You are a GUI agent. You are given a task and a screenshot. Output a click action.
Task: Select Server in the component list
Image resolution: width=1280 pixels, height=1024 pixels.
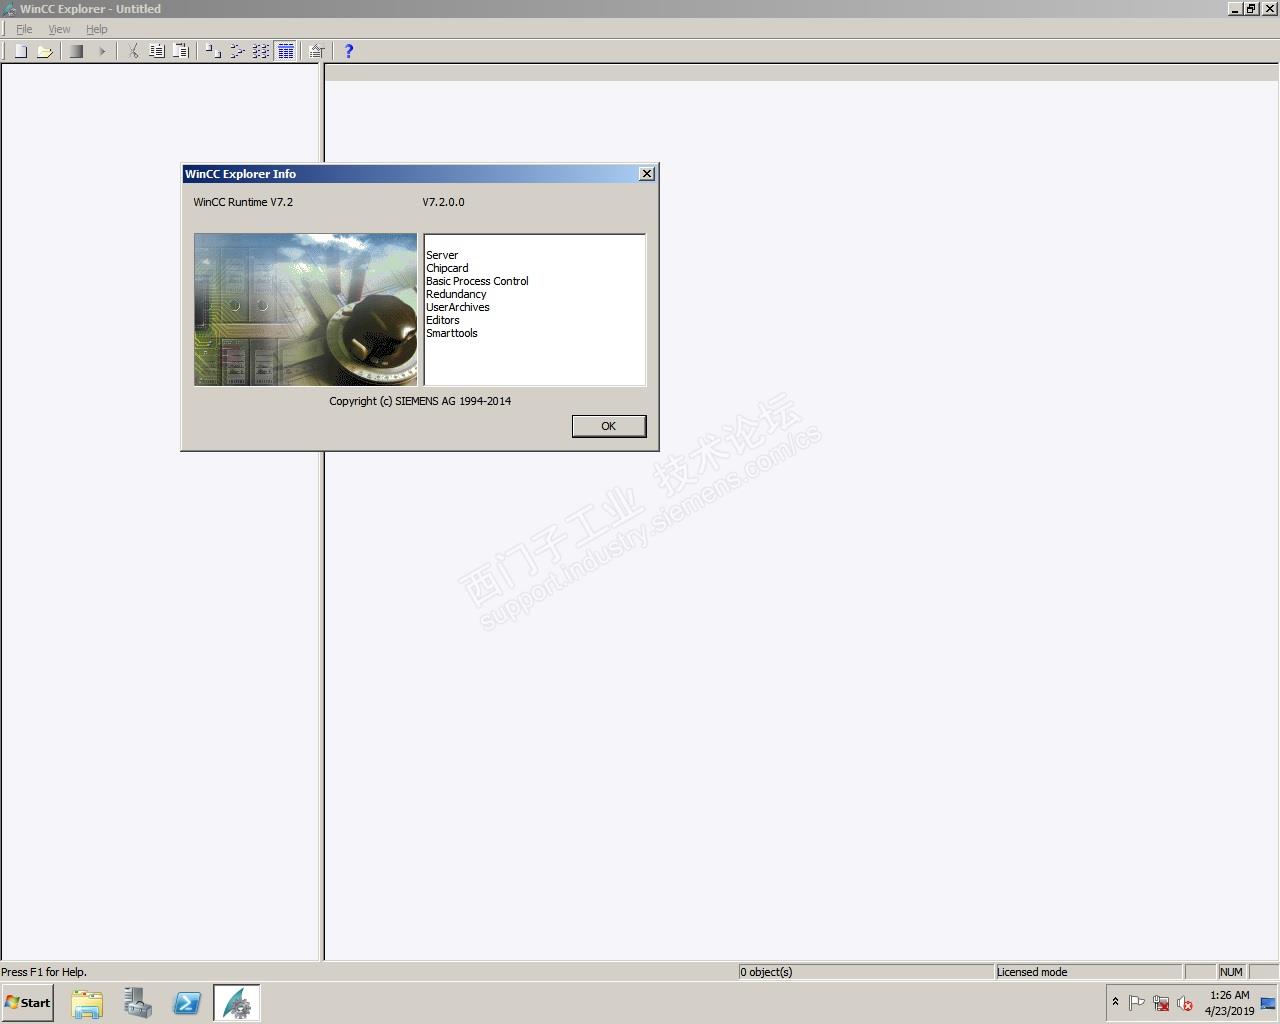(442, 255)
